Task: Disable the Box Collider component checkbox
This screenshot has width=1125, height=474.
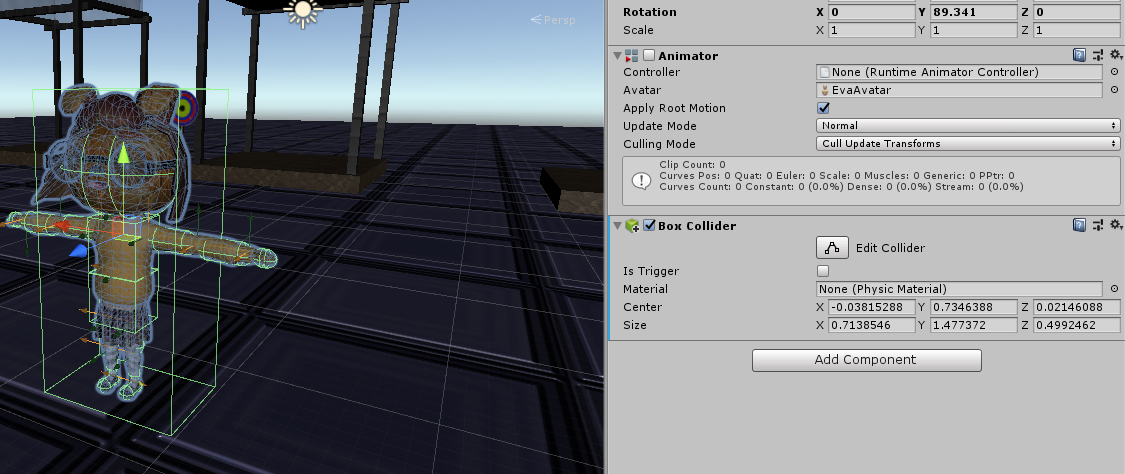Action: click(649, 226)
